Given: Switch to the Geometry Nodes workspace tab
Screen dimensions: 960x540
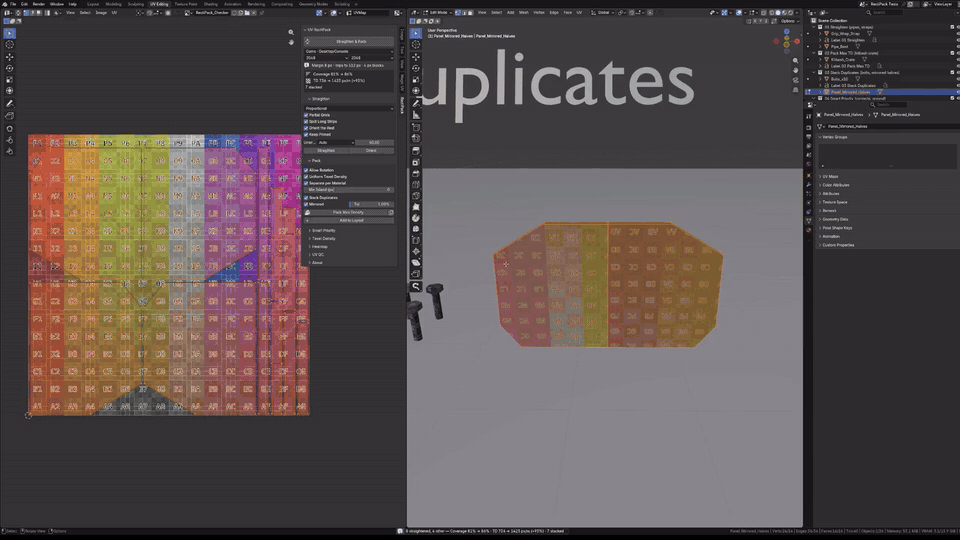Looking at the screenshot, I should [313, 4].
